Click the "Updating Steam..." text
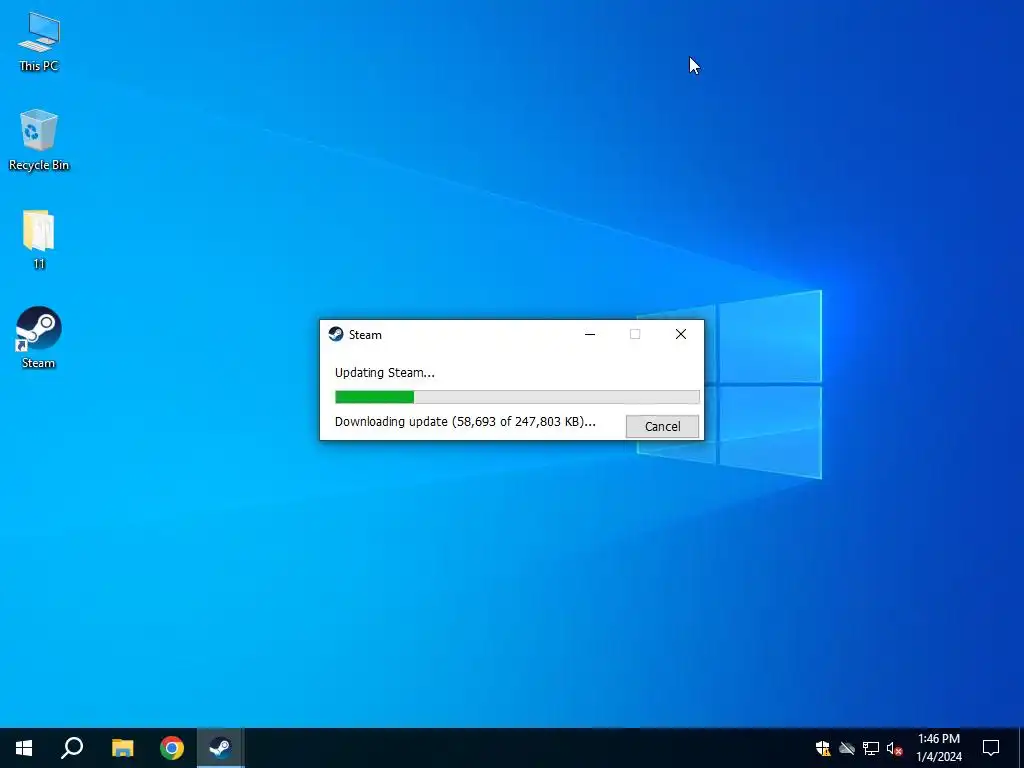The image size is (1024, 768). click(x=385, y=373)
